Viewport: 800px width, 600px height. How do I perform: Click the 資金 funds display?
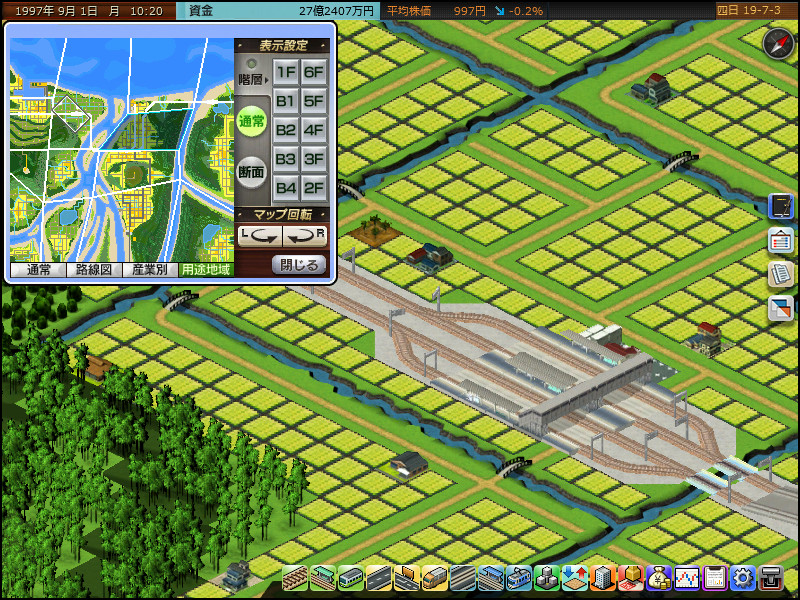click(x=278, y=11)
